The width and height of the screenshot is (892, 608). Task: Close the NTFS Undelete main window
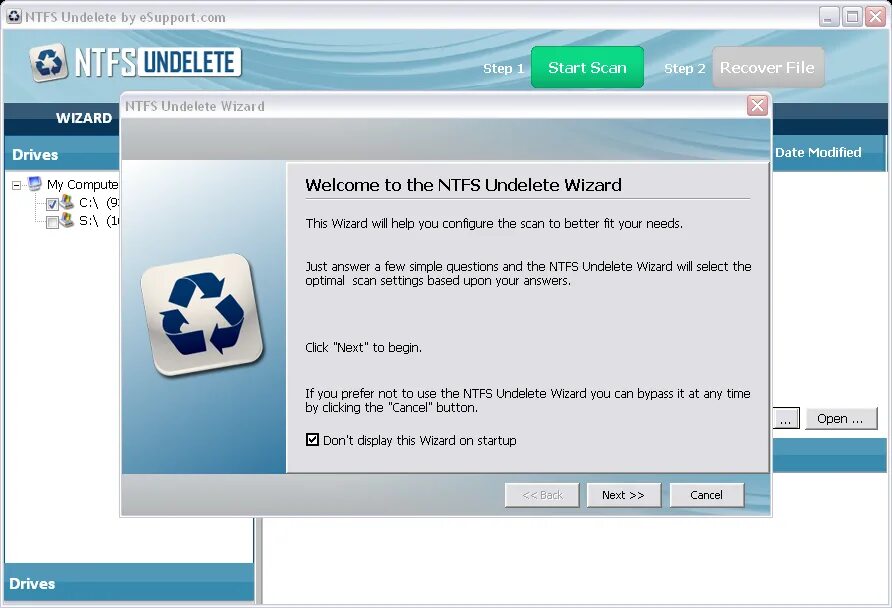pos(875,17)
